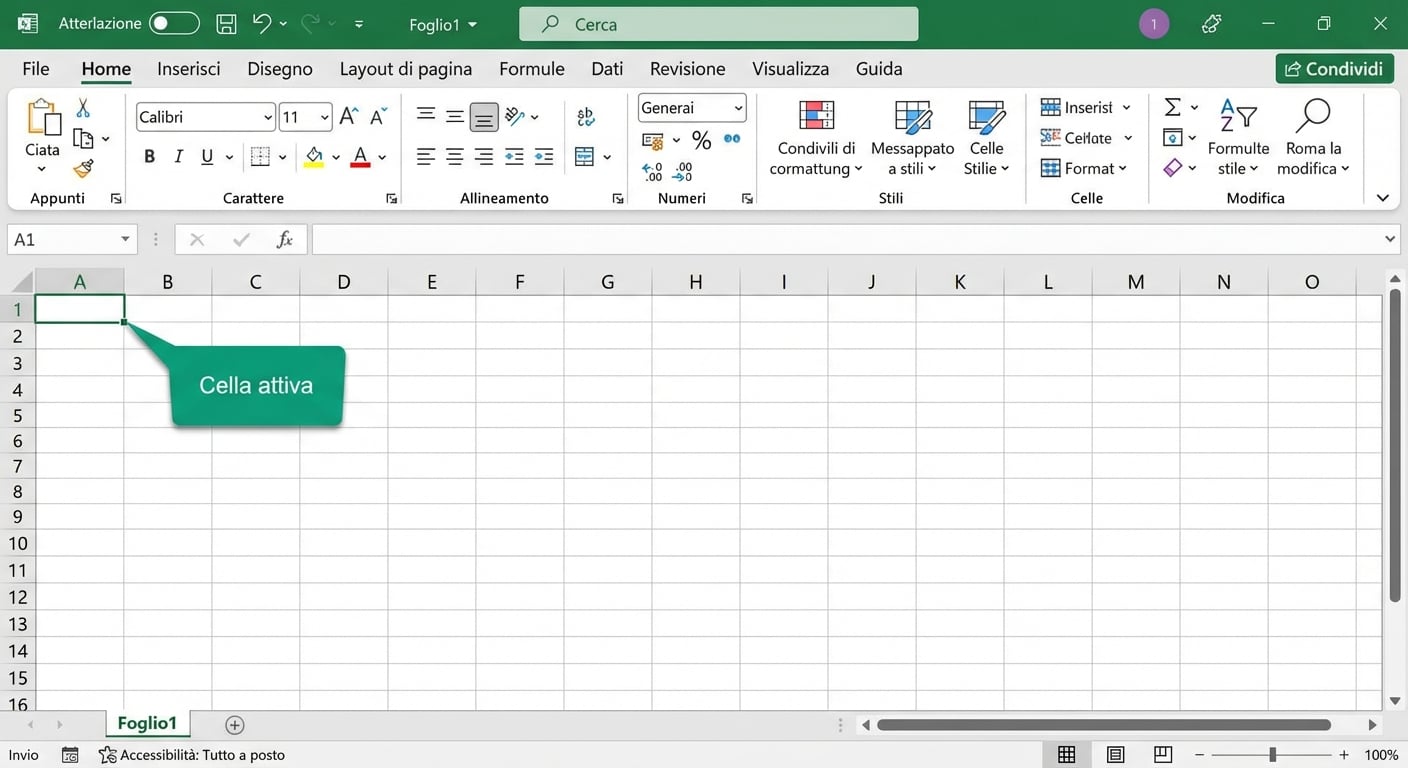The width and height of the screenshot is (1408, 768).
Task: Switch to page layout view in status bar
Action: pos(1116,755)
